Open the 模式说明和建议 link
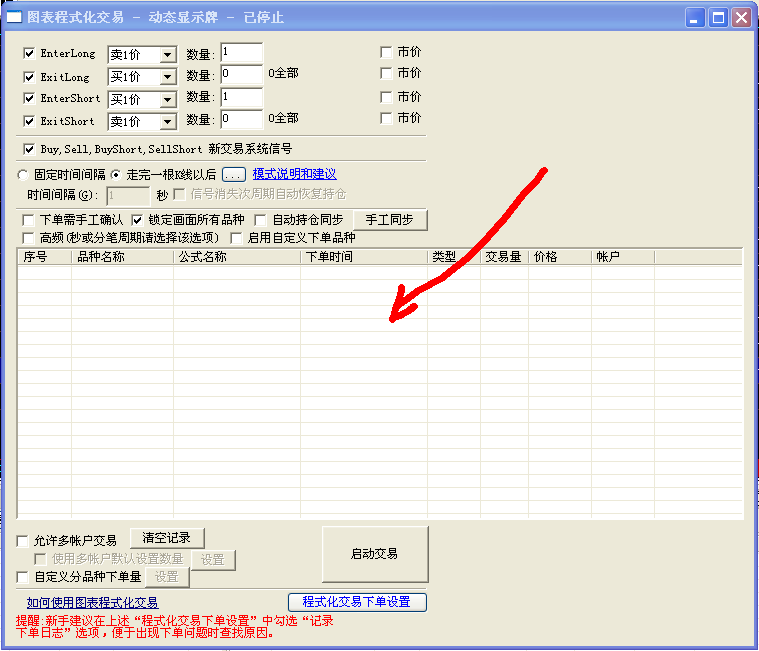Viewport: 759px width, 651px height. [294, 174]
